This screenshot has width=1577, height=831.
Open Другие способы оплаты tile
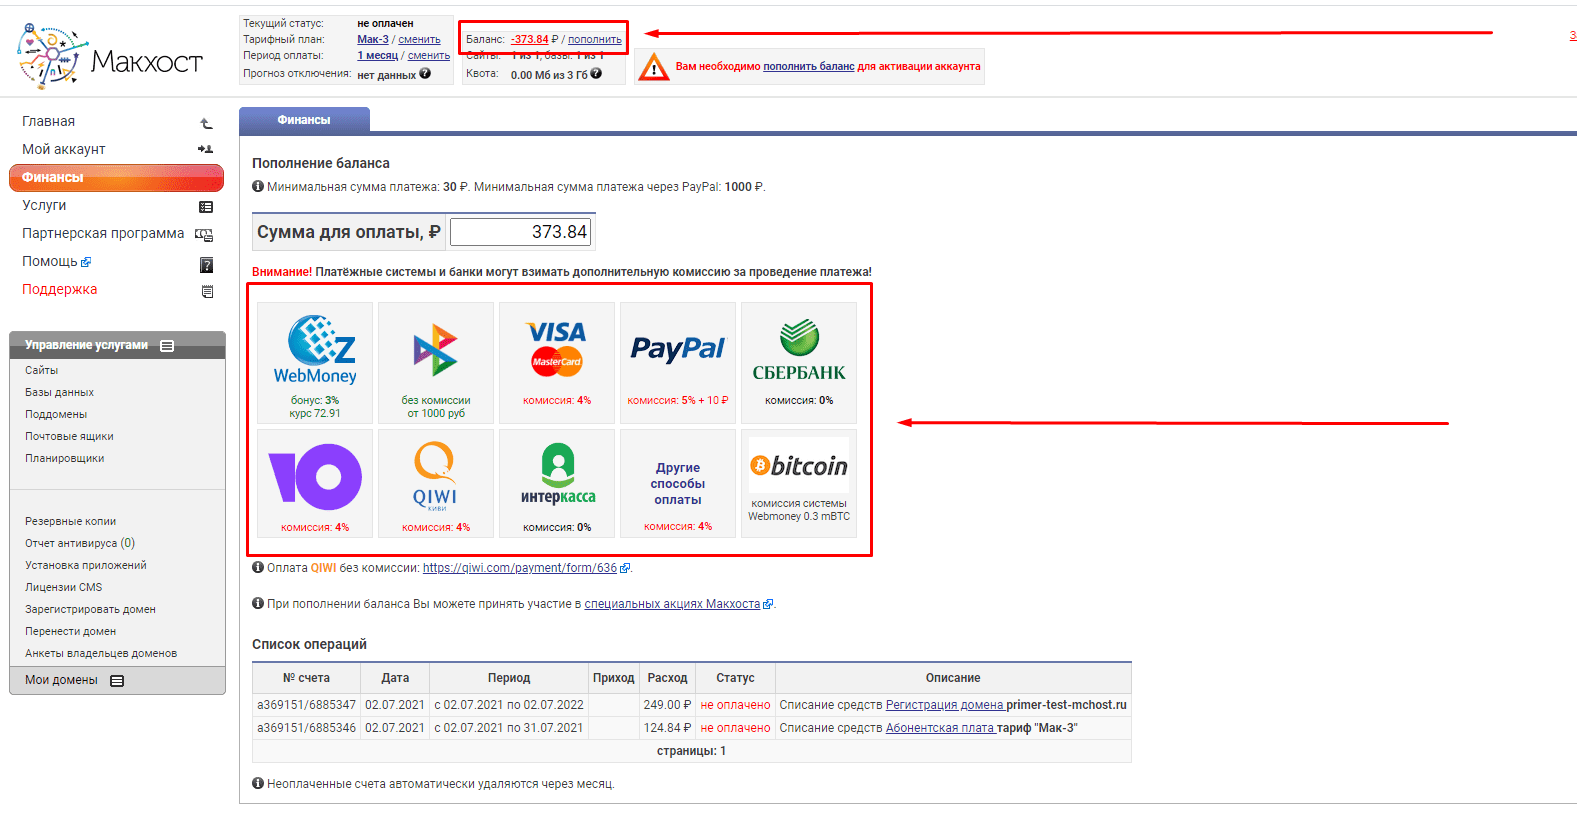677,484
